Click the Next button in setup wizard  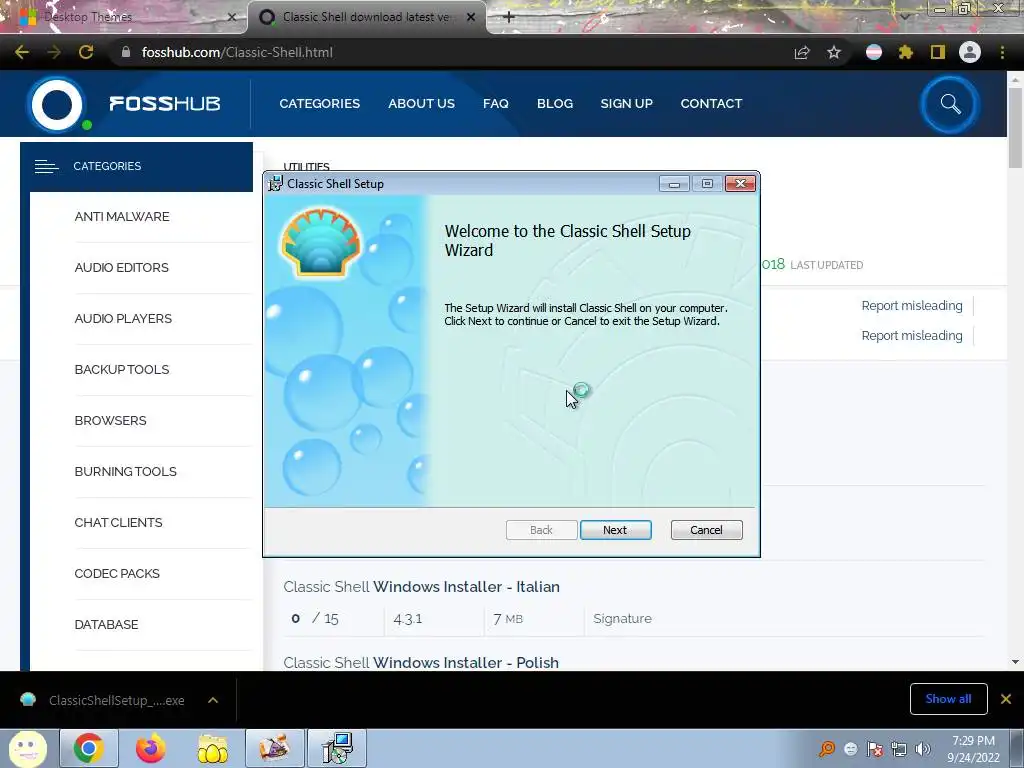[x=615, y=530]
